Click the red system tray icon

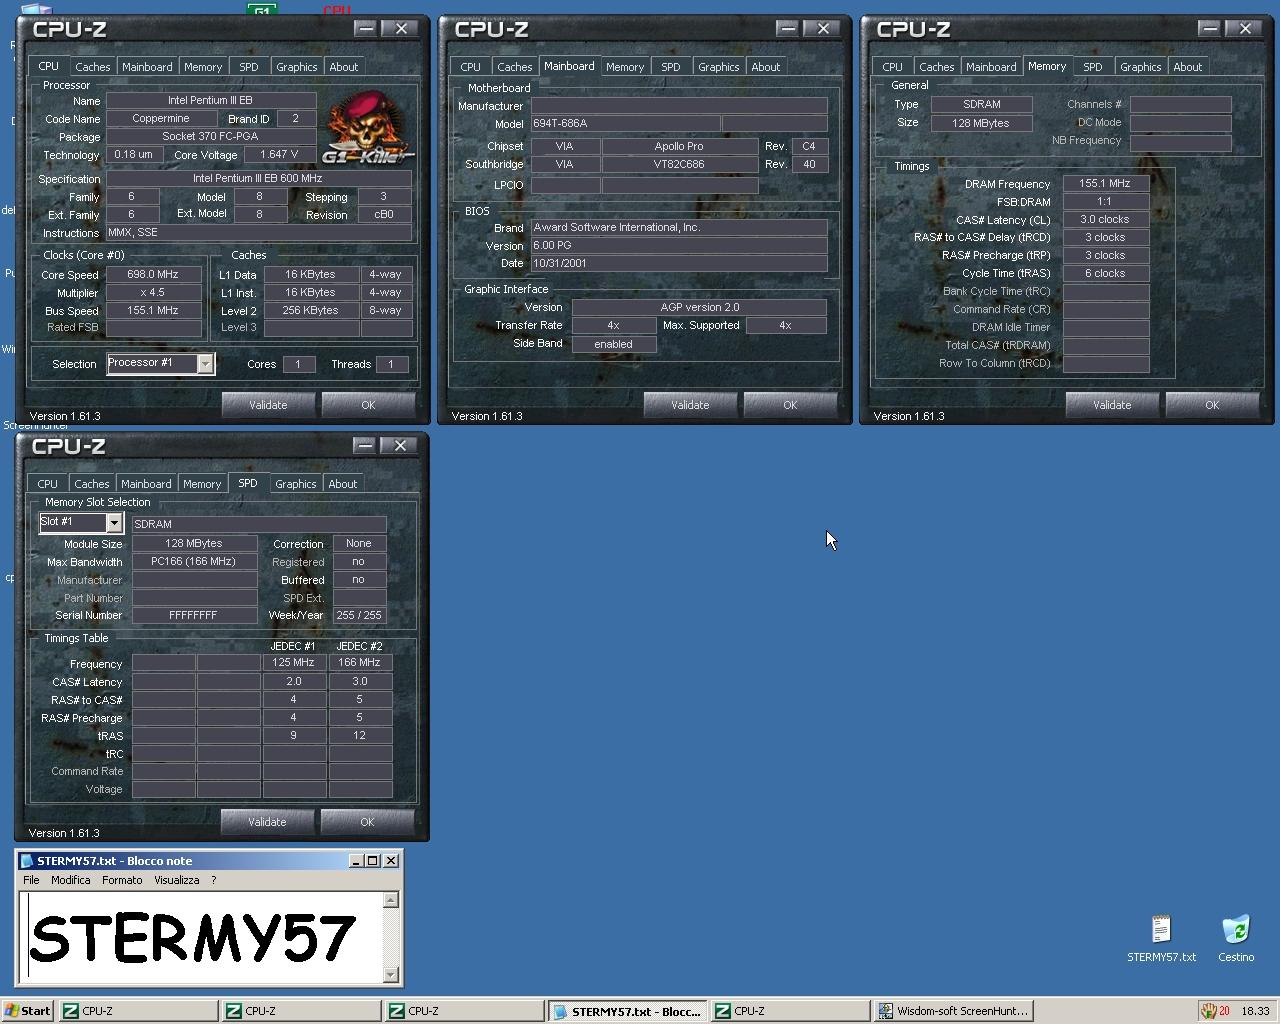click(1208, 1011)
